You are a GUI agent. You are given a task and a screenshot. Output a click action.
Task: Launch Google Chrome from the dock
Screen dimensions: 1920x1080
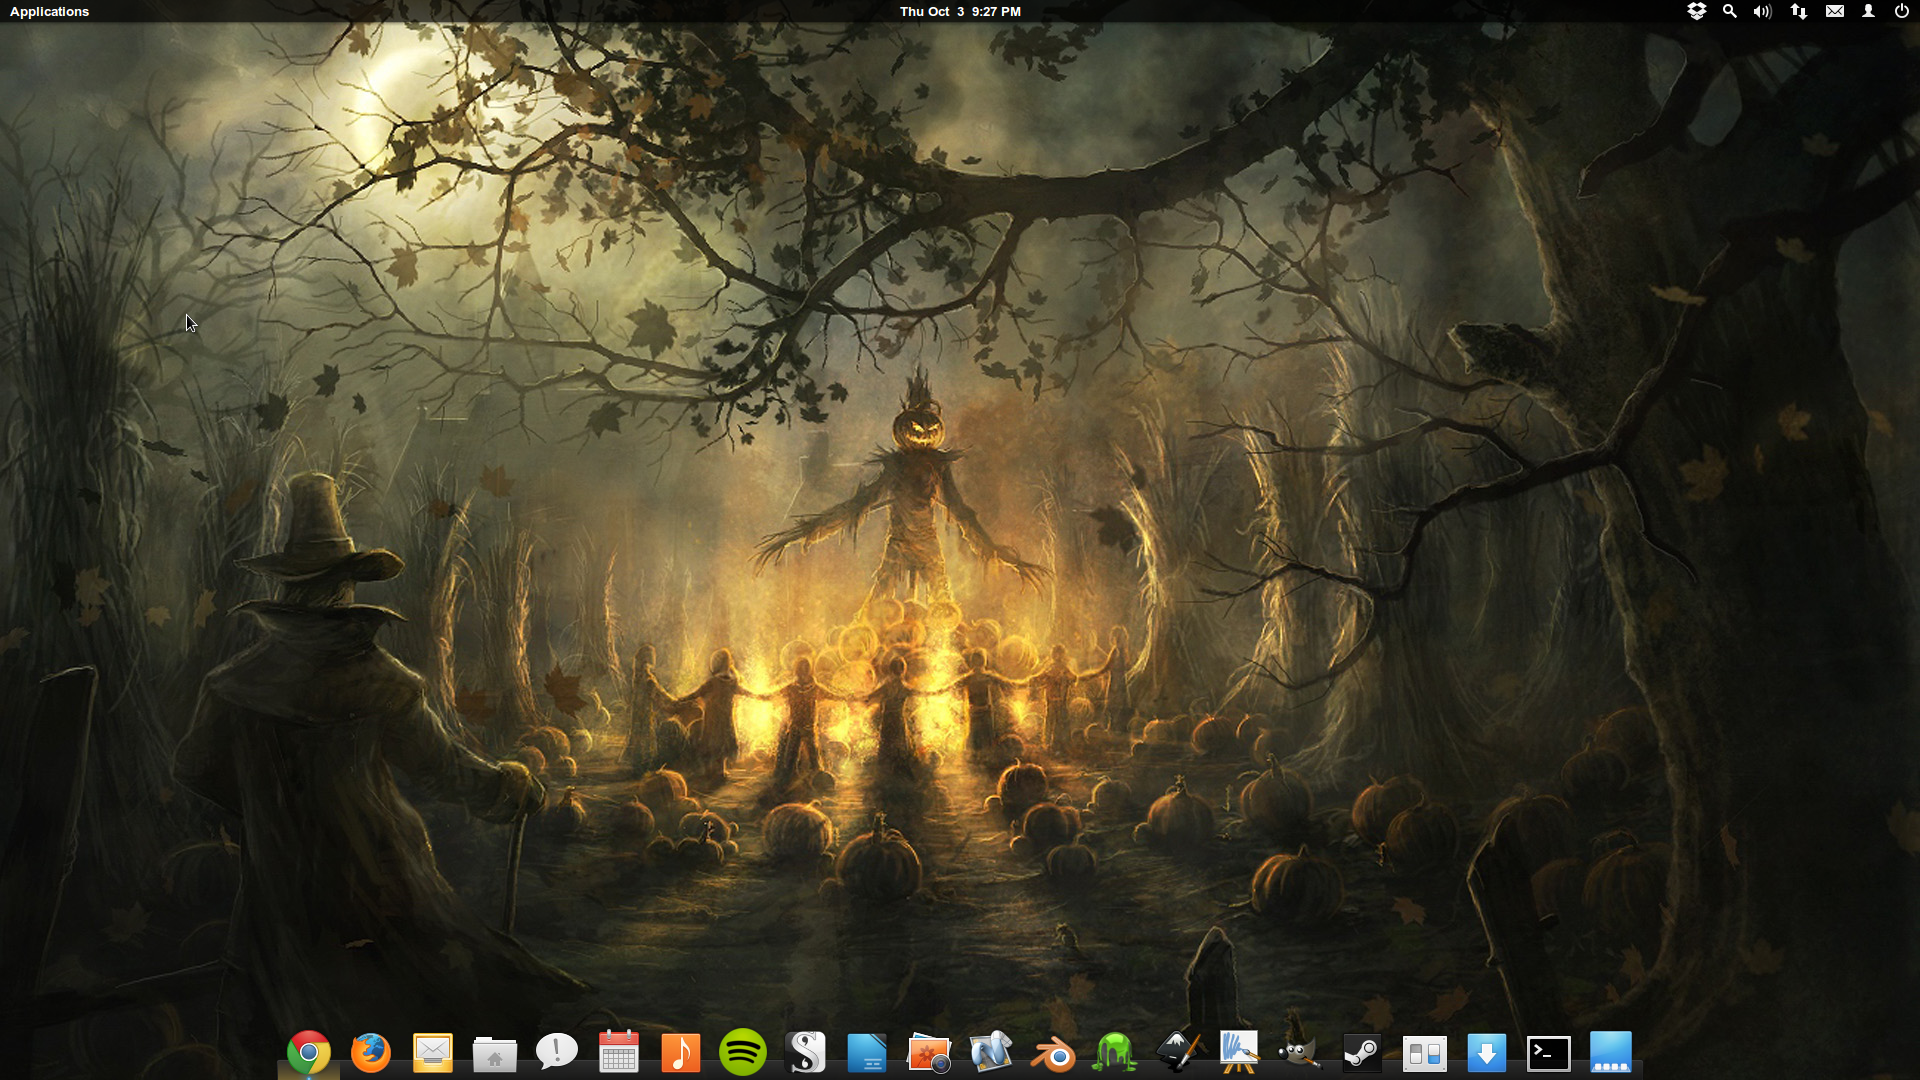click(x=309, y=1053)
